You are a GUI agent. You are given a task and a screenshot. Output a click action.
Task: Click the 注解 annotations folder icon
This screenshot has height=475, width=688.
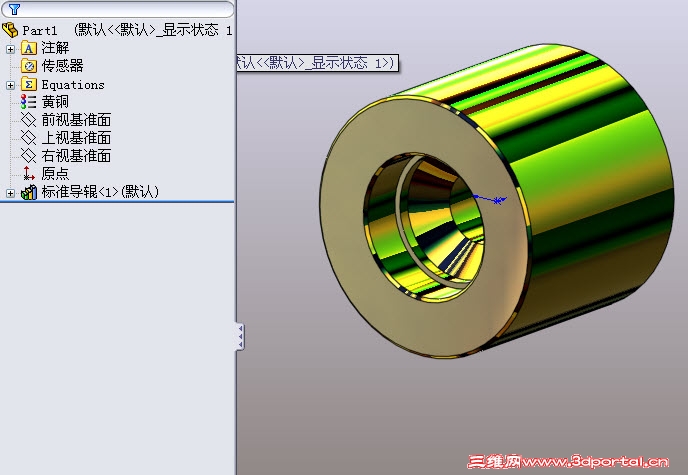(29, 48)
